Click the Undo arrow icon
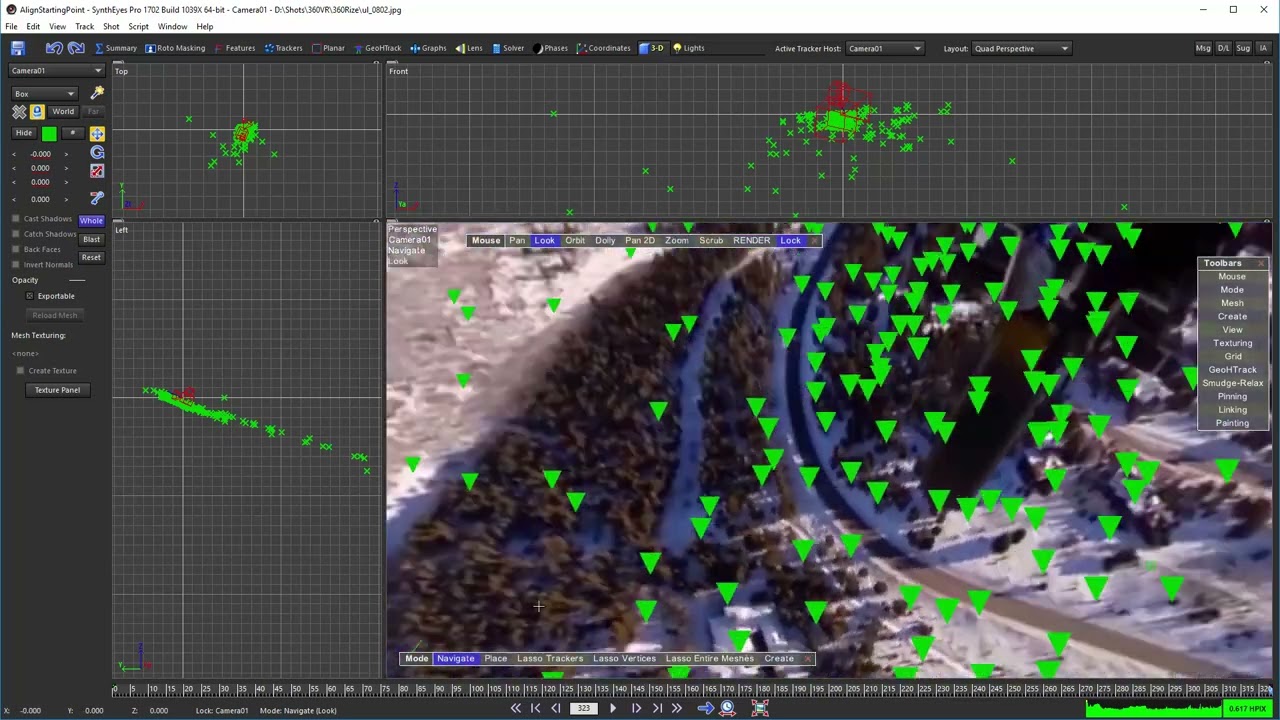Image resolution: width=1280 pixels, height=720 pixels. click(54, 48)
